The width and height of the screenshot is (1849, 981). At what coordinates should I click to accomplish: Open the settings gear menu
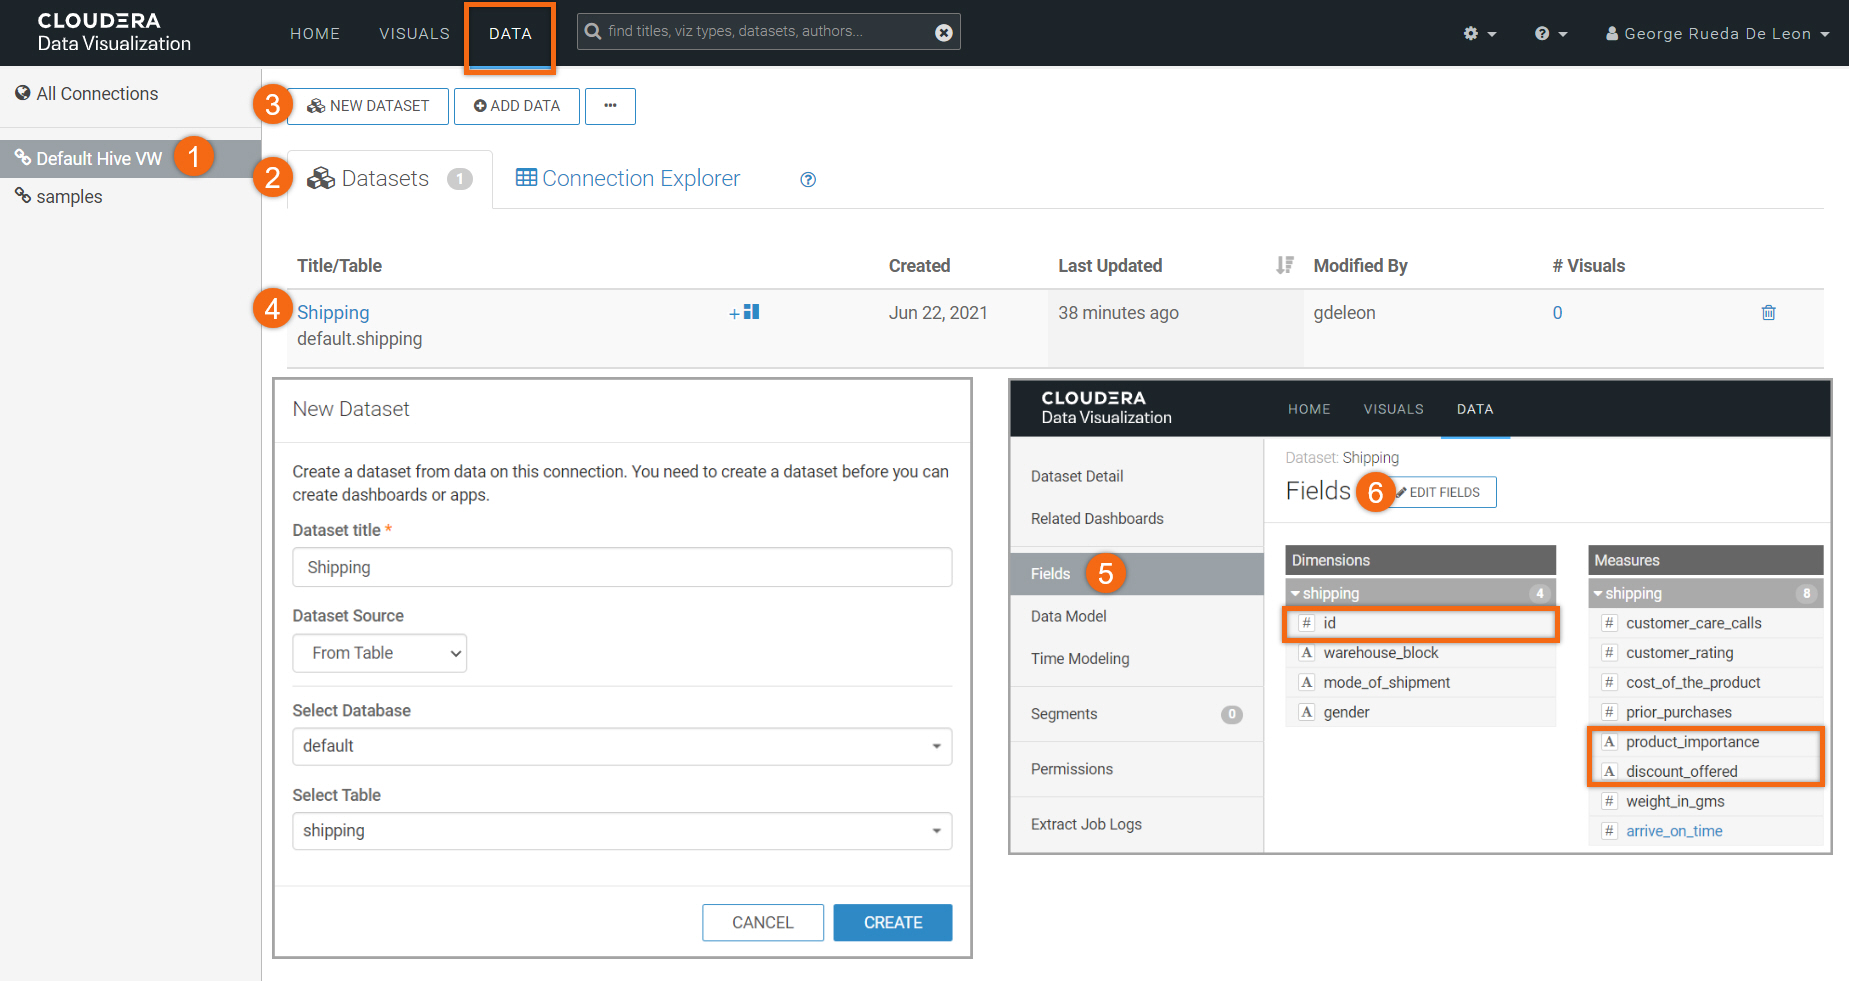click(x=1479, y=33)
